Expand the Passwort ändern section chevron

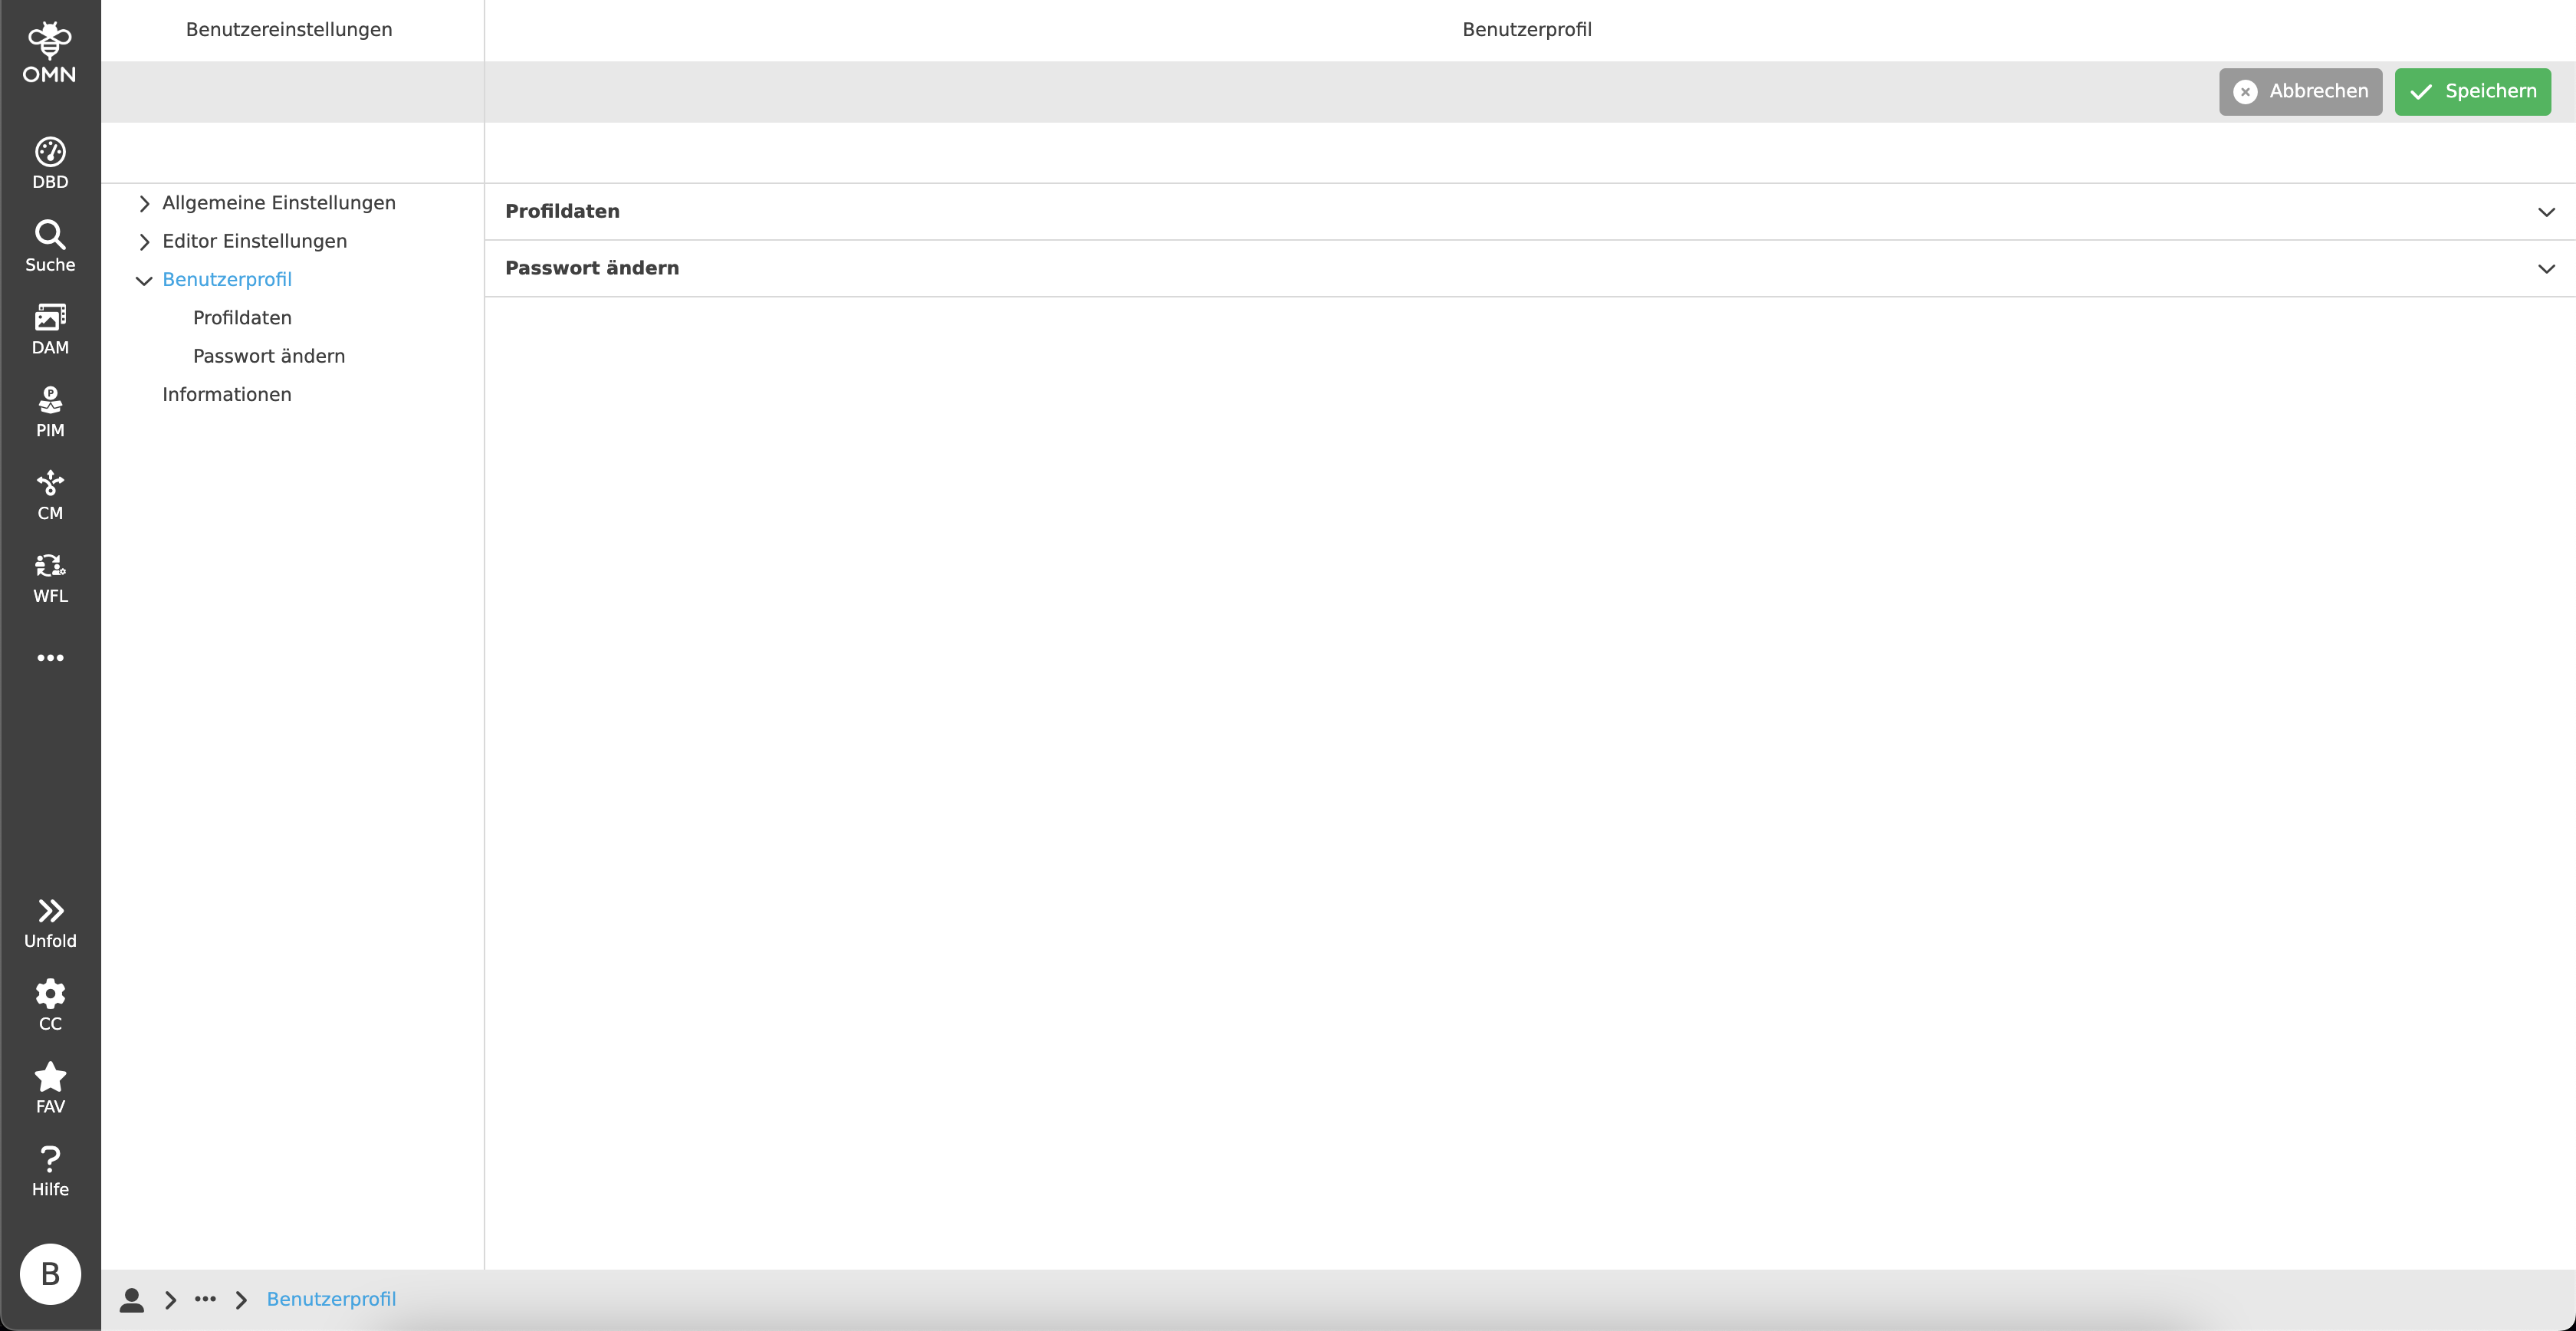pos(2546,269)
